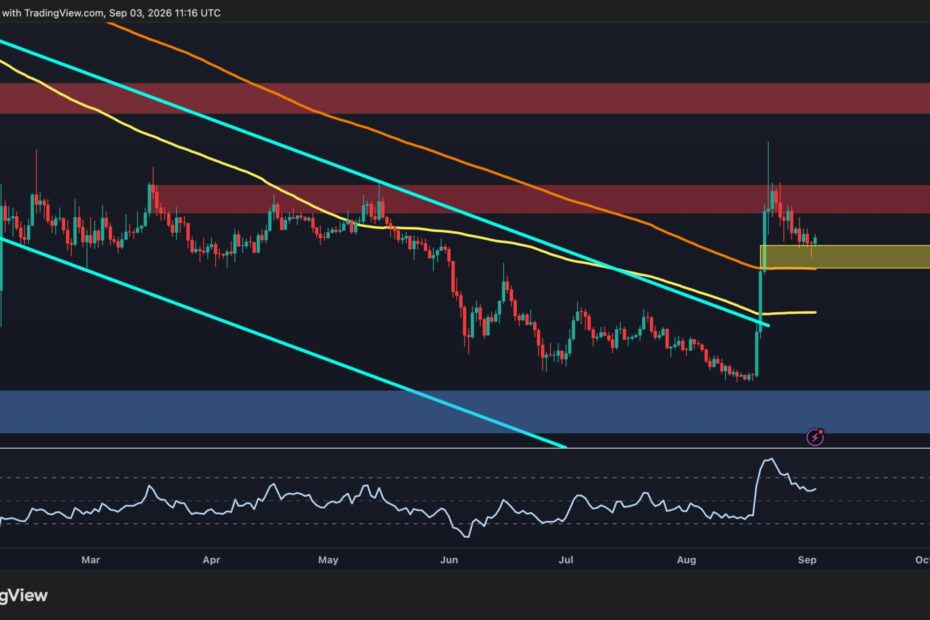Click the topmost red resistance zone
This screenshot has height=620, width=930.
[465, 98]
